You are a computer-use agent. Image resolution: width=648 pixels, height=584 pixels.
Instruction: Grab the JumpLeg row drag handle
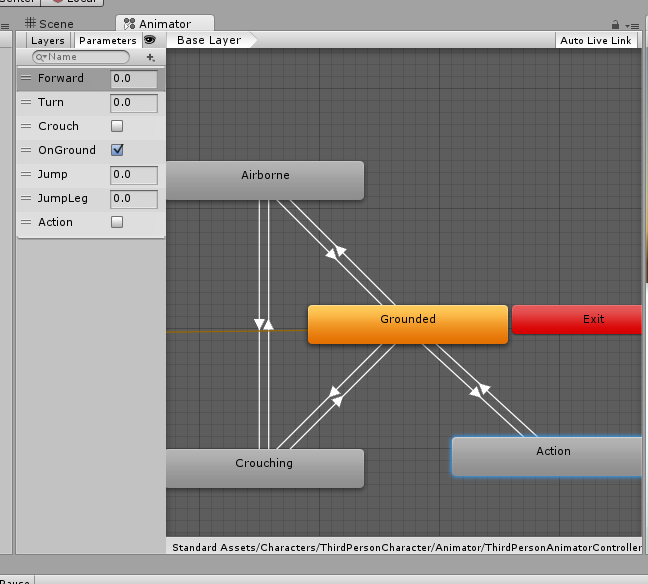[26, 198]
